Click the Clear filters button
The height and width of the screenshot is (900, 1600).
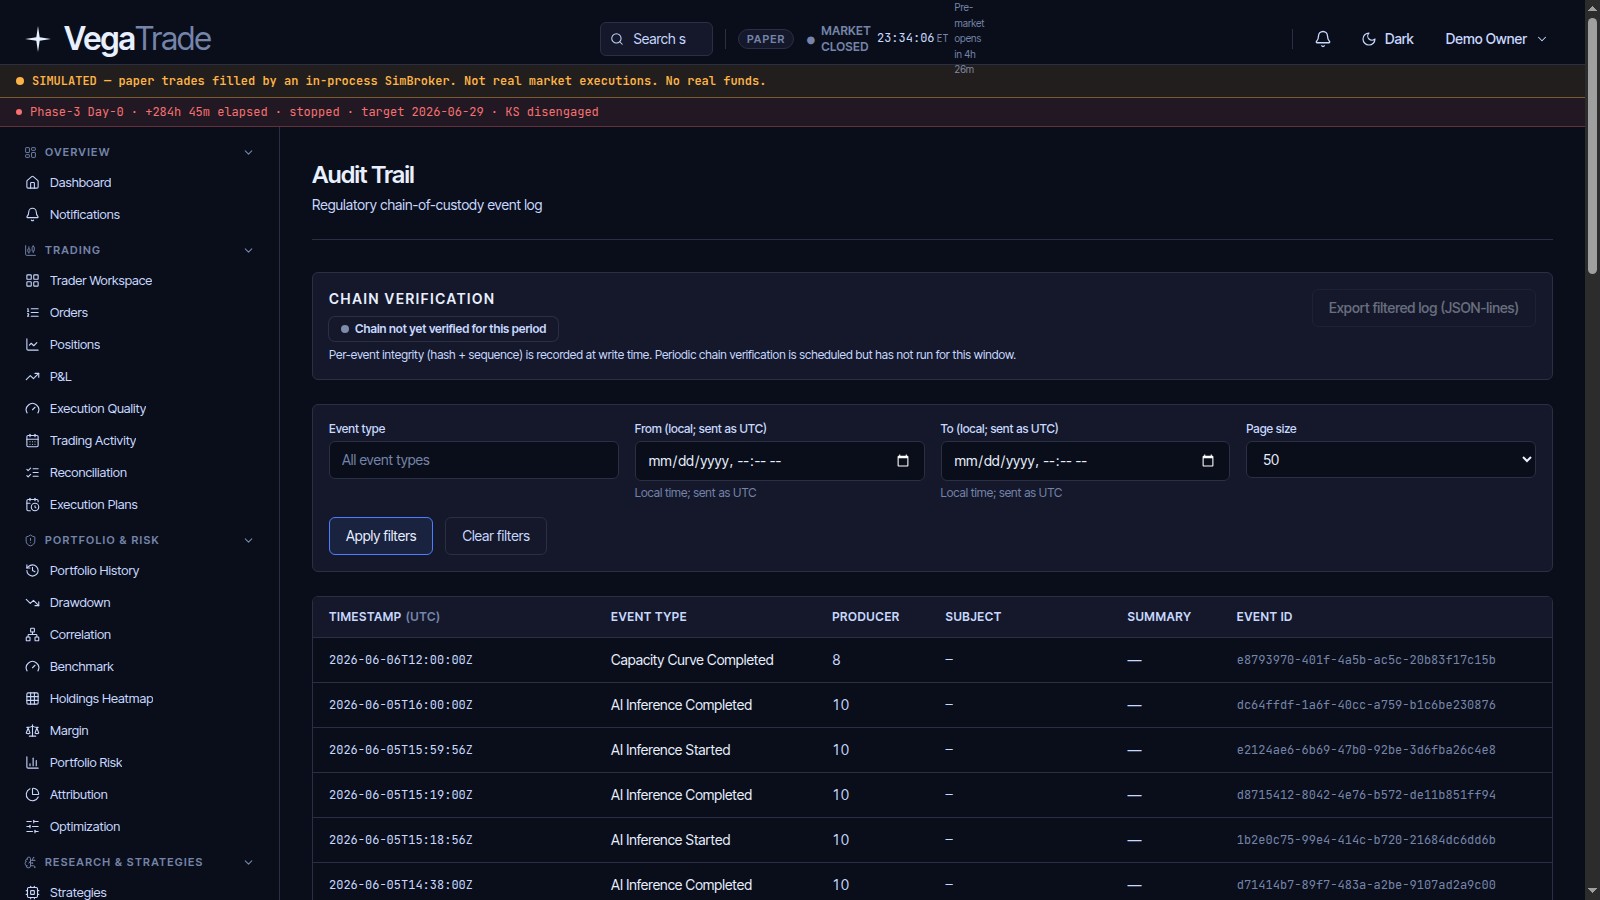click(x=496, y=536)
